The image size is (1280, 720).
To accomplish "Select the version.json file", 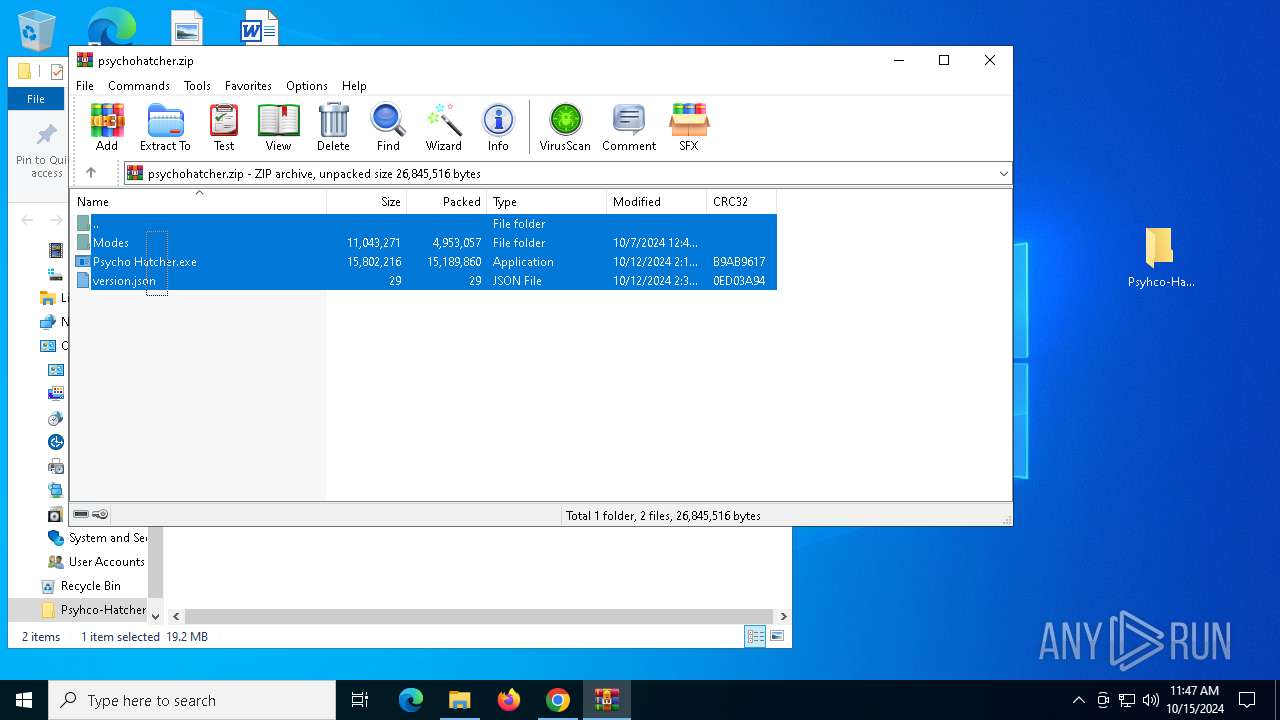I will [425, 281].
